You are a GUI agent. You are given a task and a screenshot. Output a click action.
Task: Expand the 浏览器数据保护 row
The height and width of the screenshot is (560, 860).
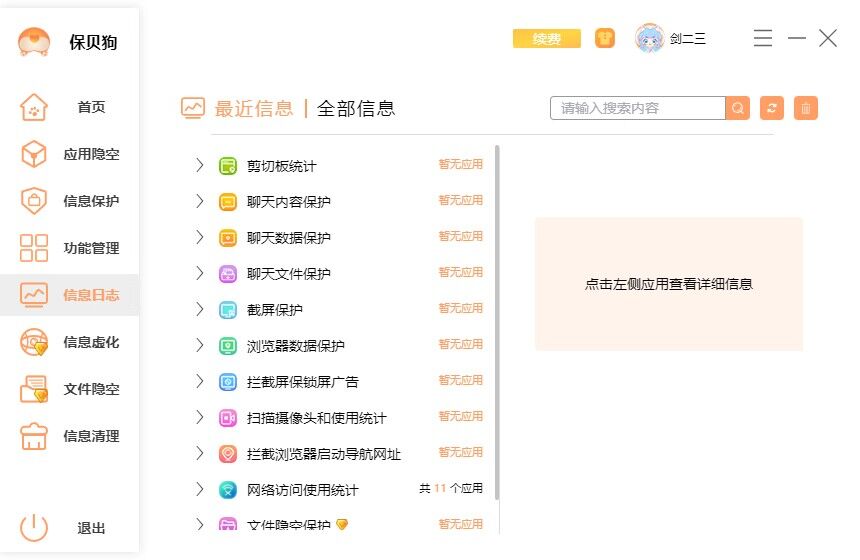pyautogui.click(x=200, y=345)
